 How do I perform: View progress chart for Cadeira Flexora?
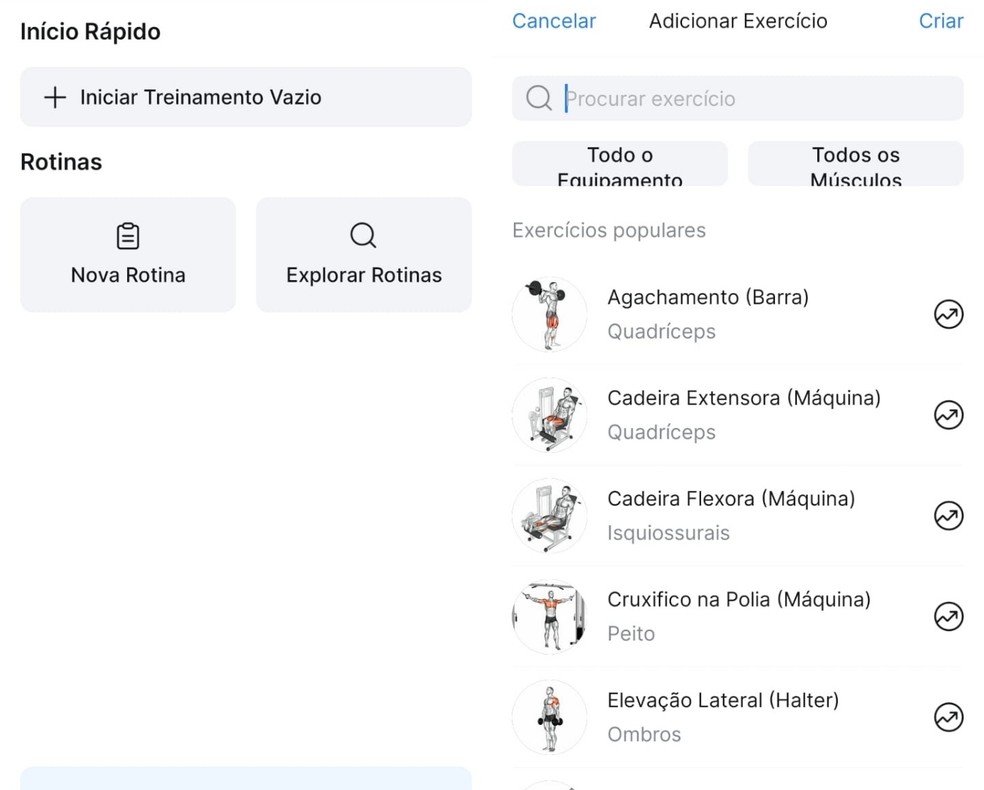pyautogui.click(x=948, y=516)
